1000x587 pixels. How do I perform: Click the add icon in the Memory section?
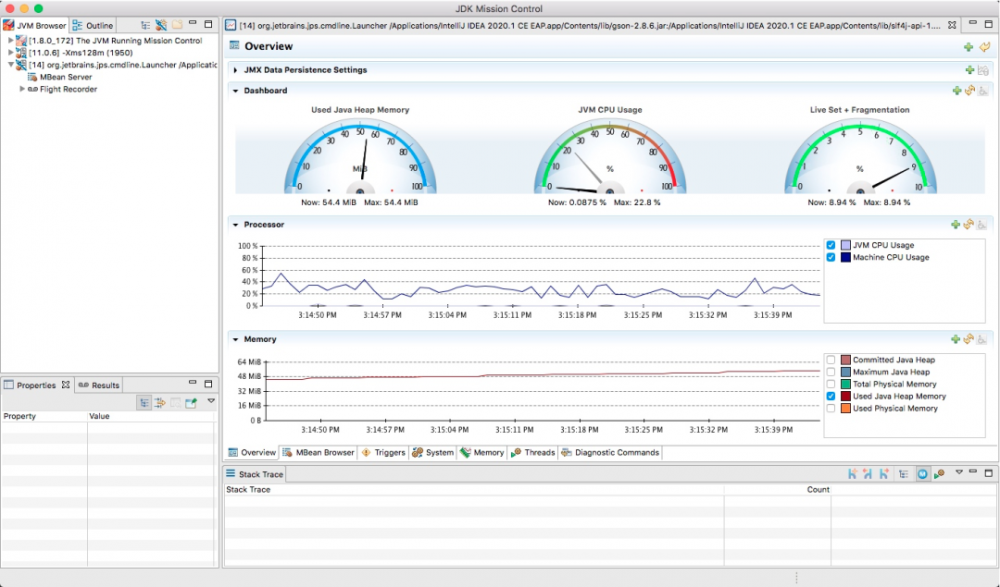[x=956, y=339]
